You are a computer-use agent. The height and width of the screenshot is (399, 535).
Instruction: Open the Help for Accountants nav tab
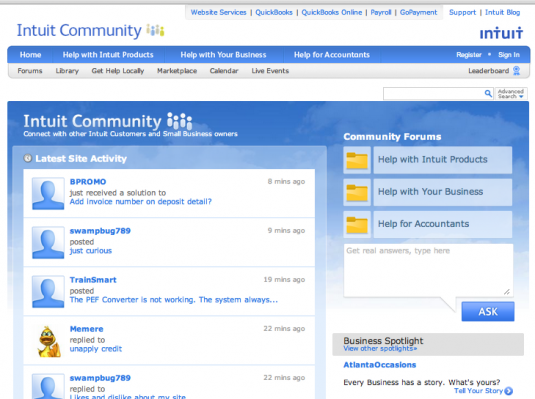tap(332, 55)
